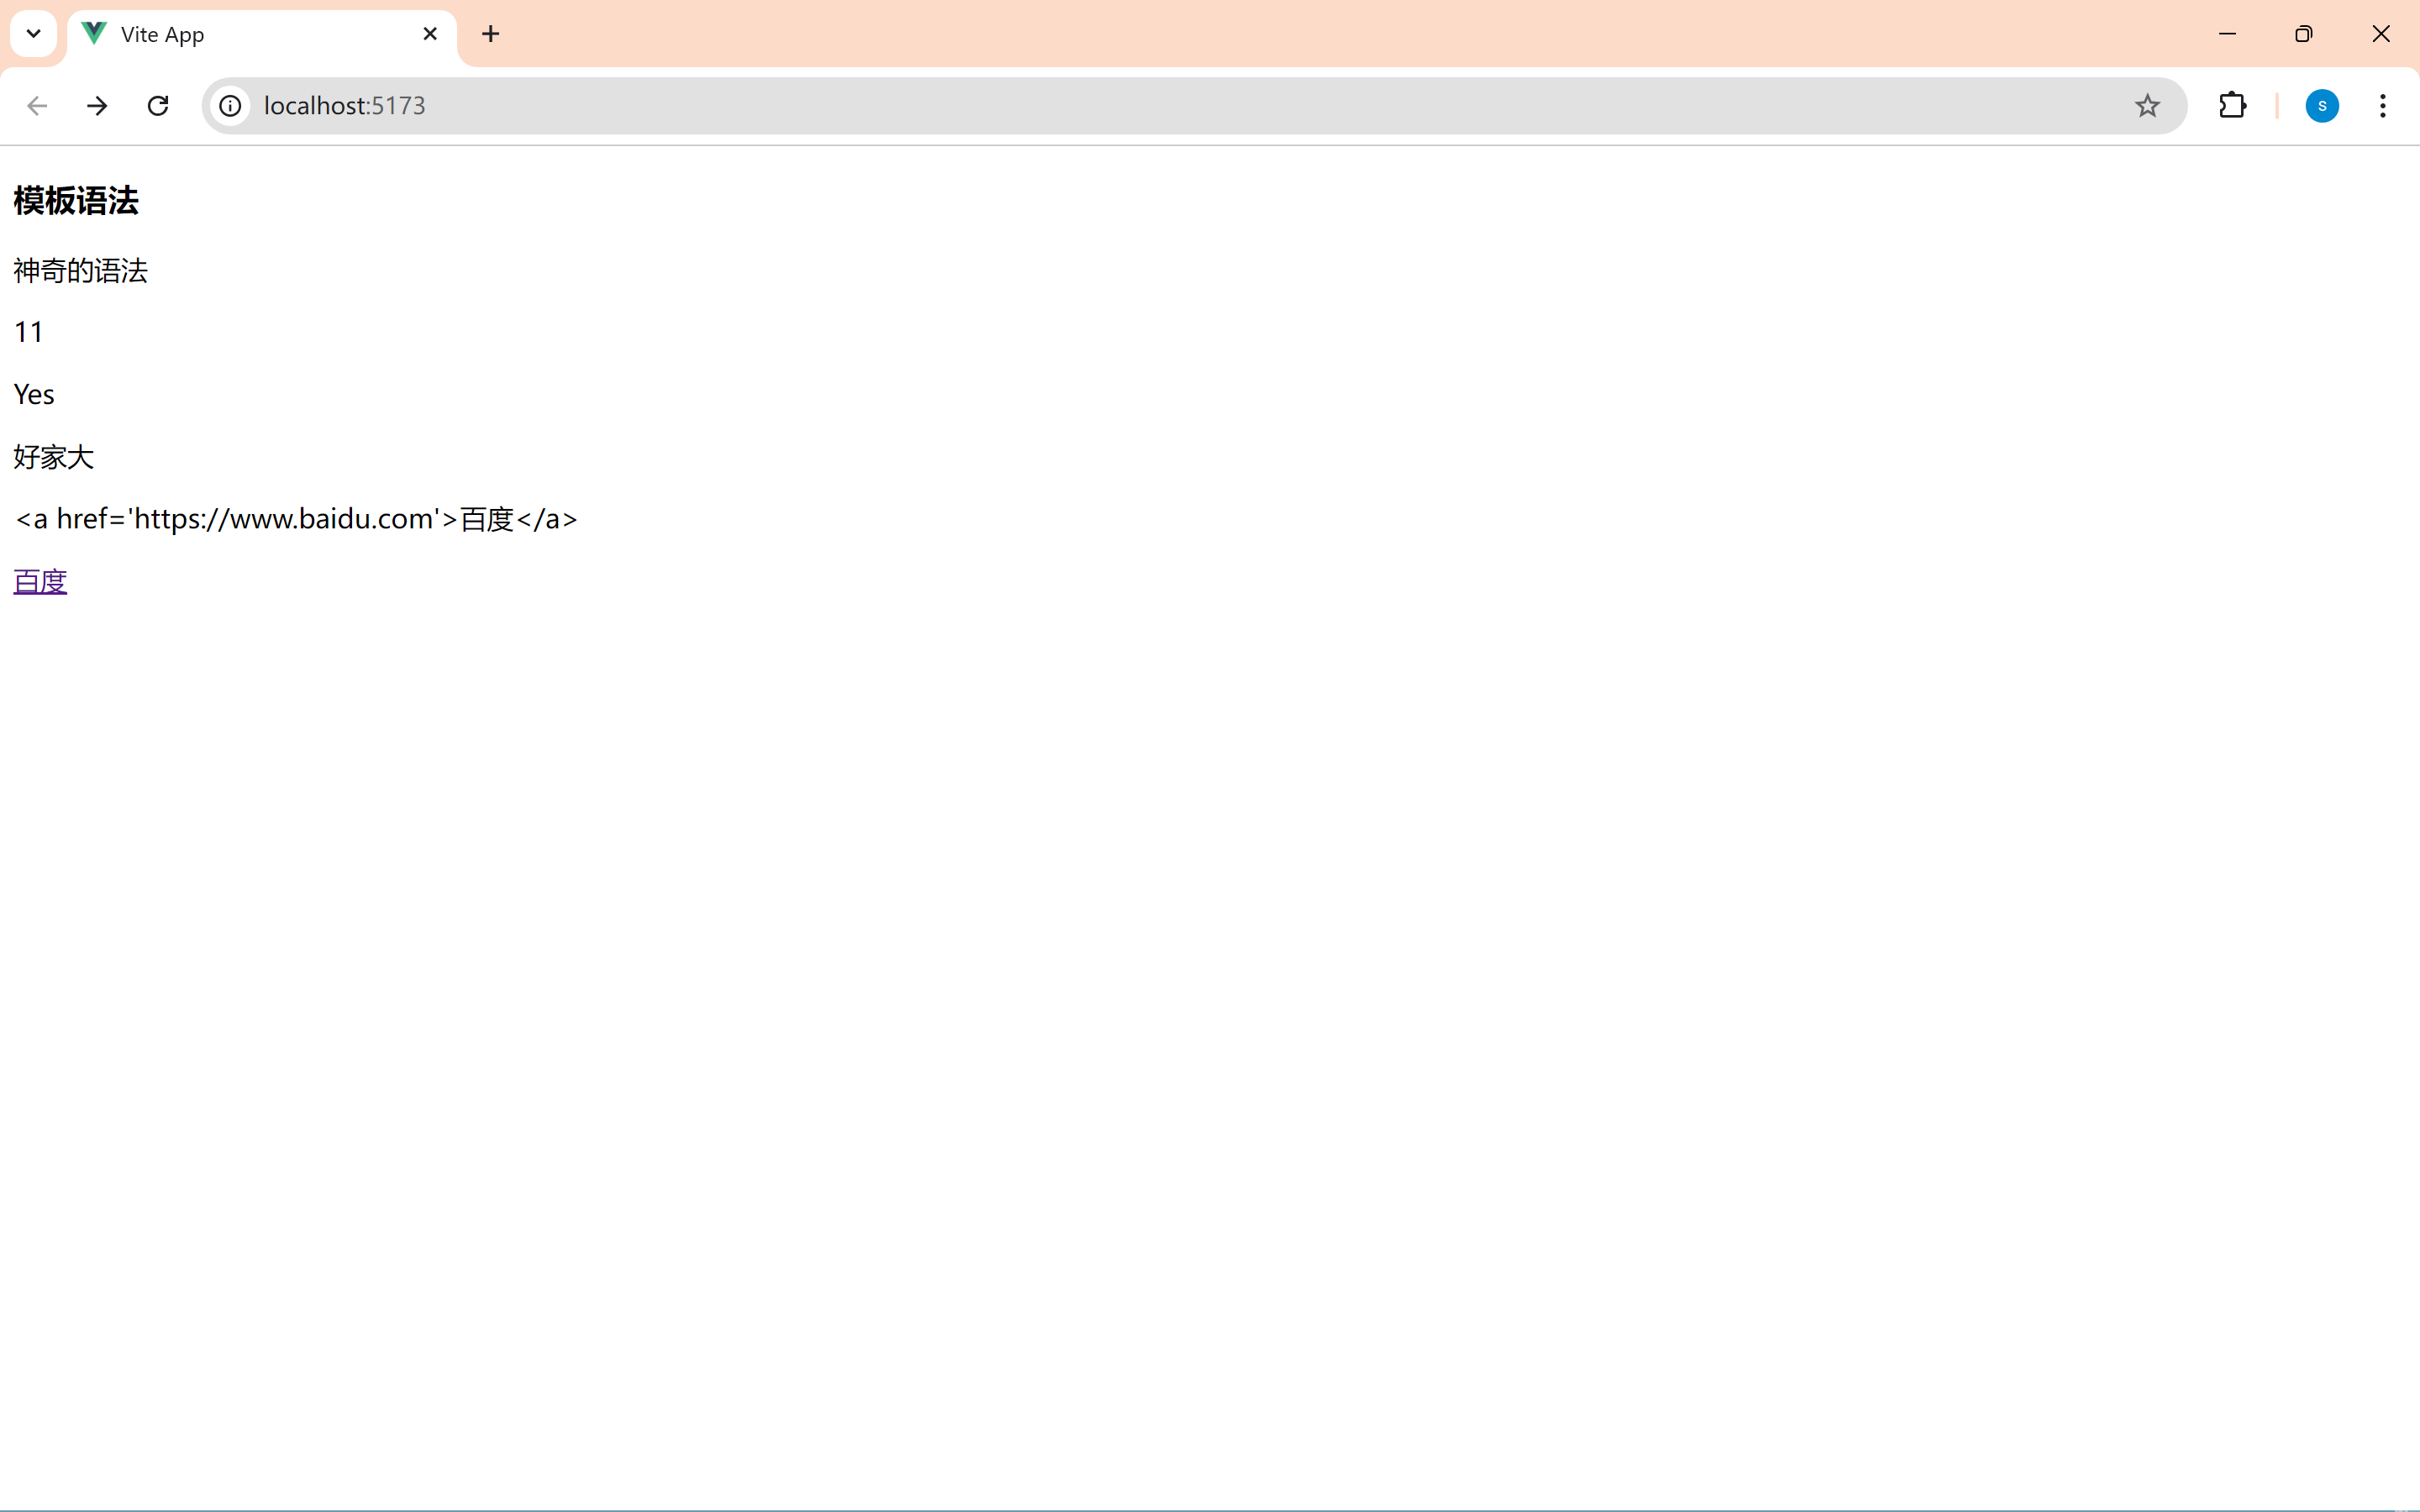This screenshot has height=1512, width=2420.
Task: Reload the localhost page
Action: (x=158, y=106)
